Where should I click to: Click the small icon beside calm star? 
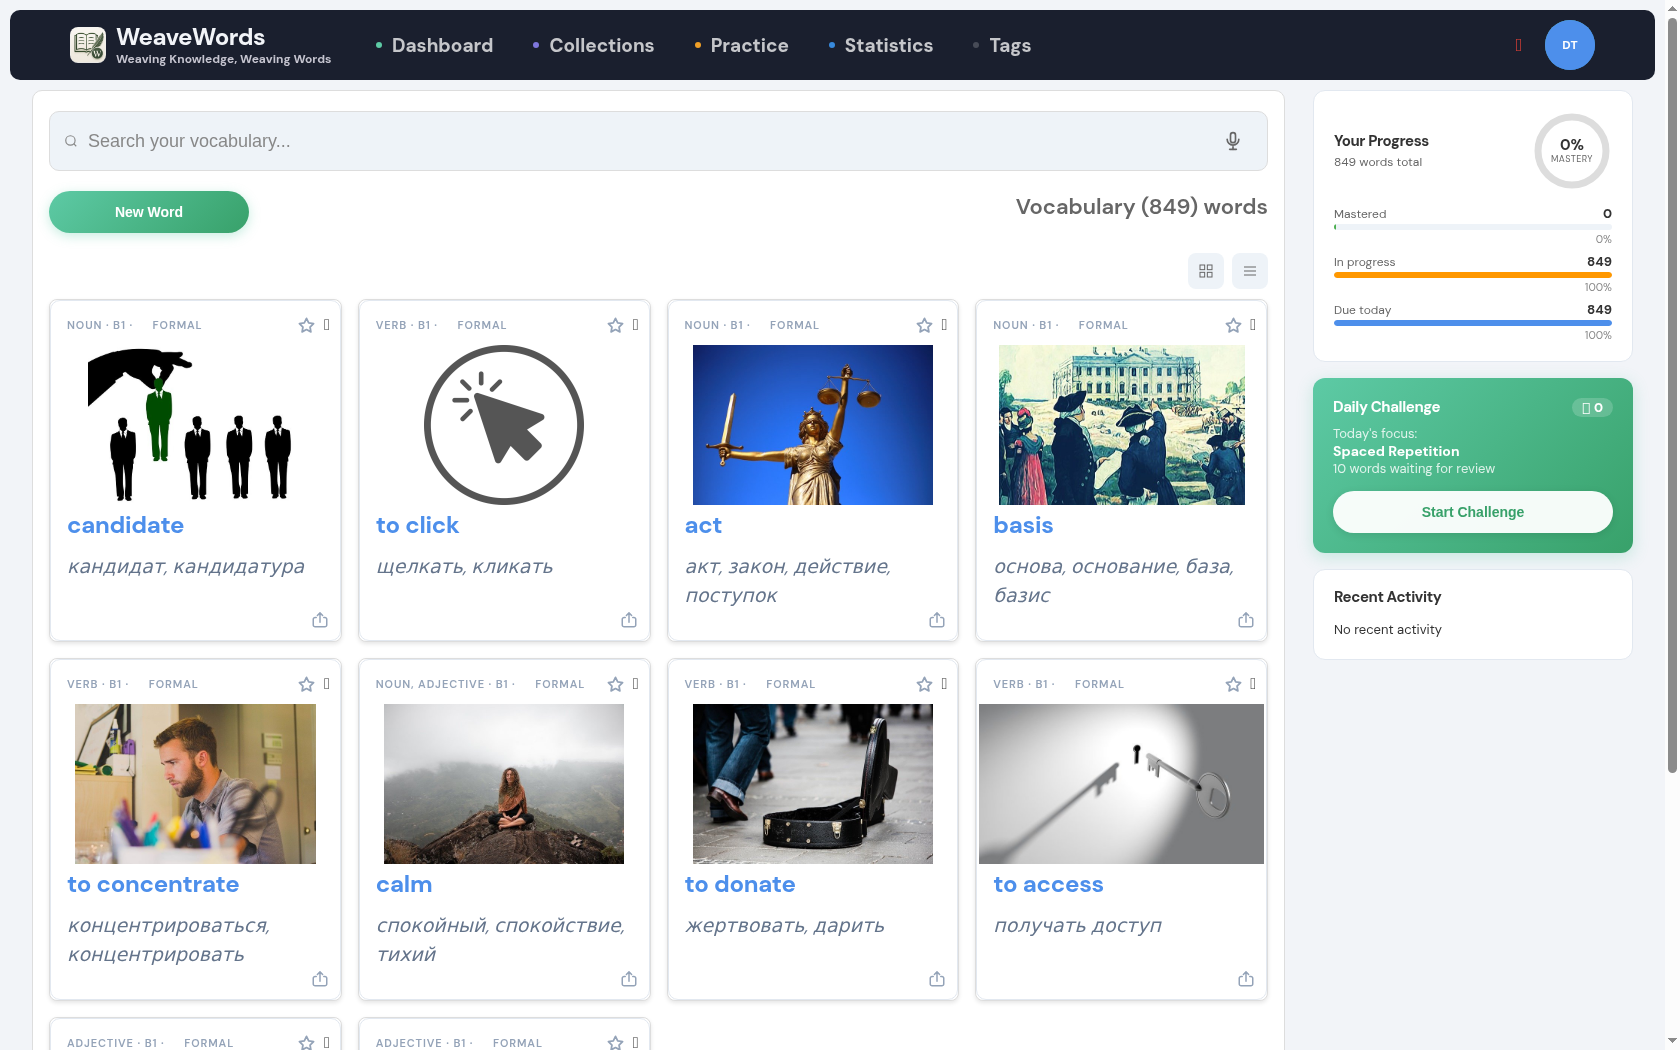636,684
